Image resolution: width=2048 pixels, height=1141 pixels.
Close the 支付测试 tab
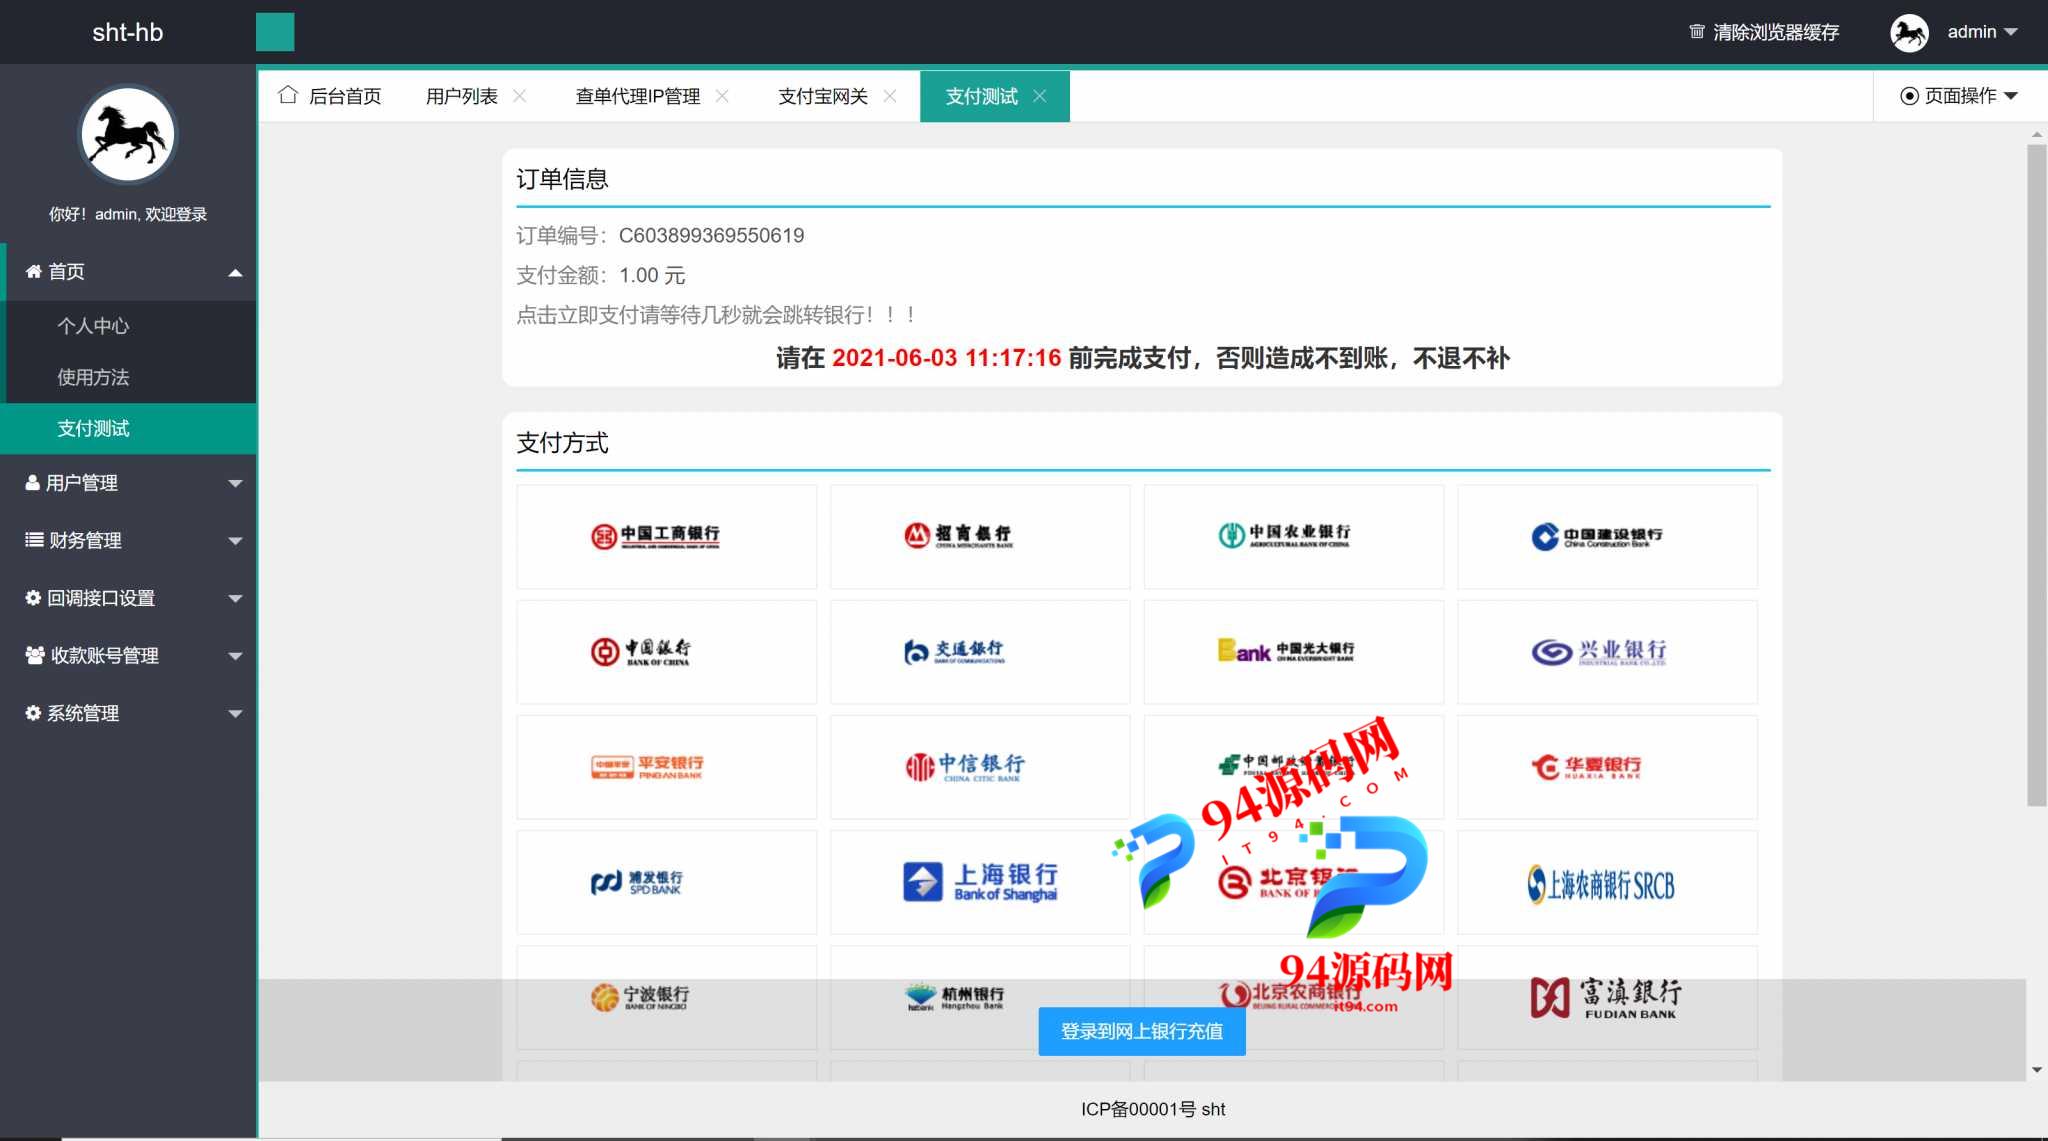coord(1040,96)
